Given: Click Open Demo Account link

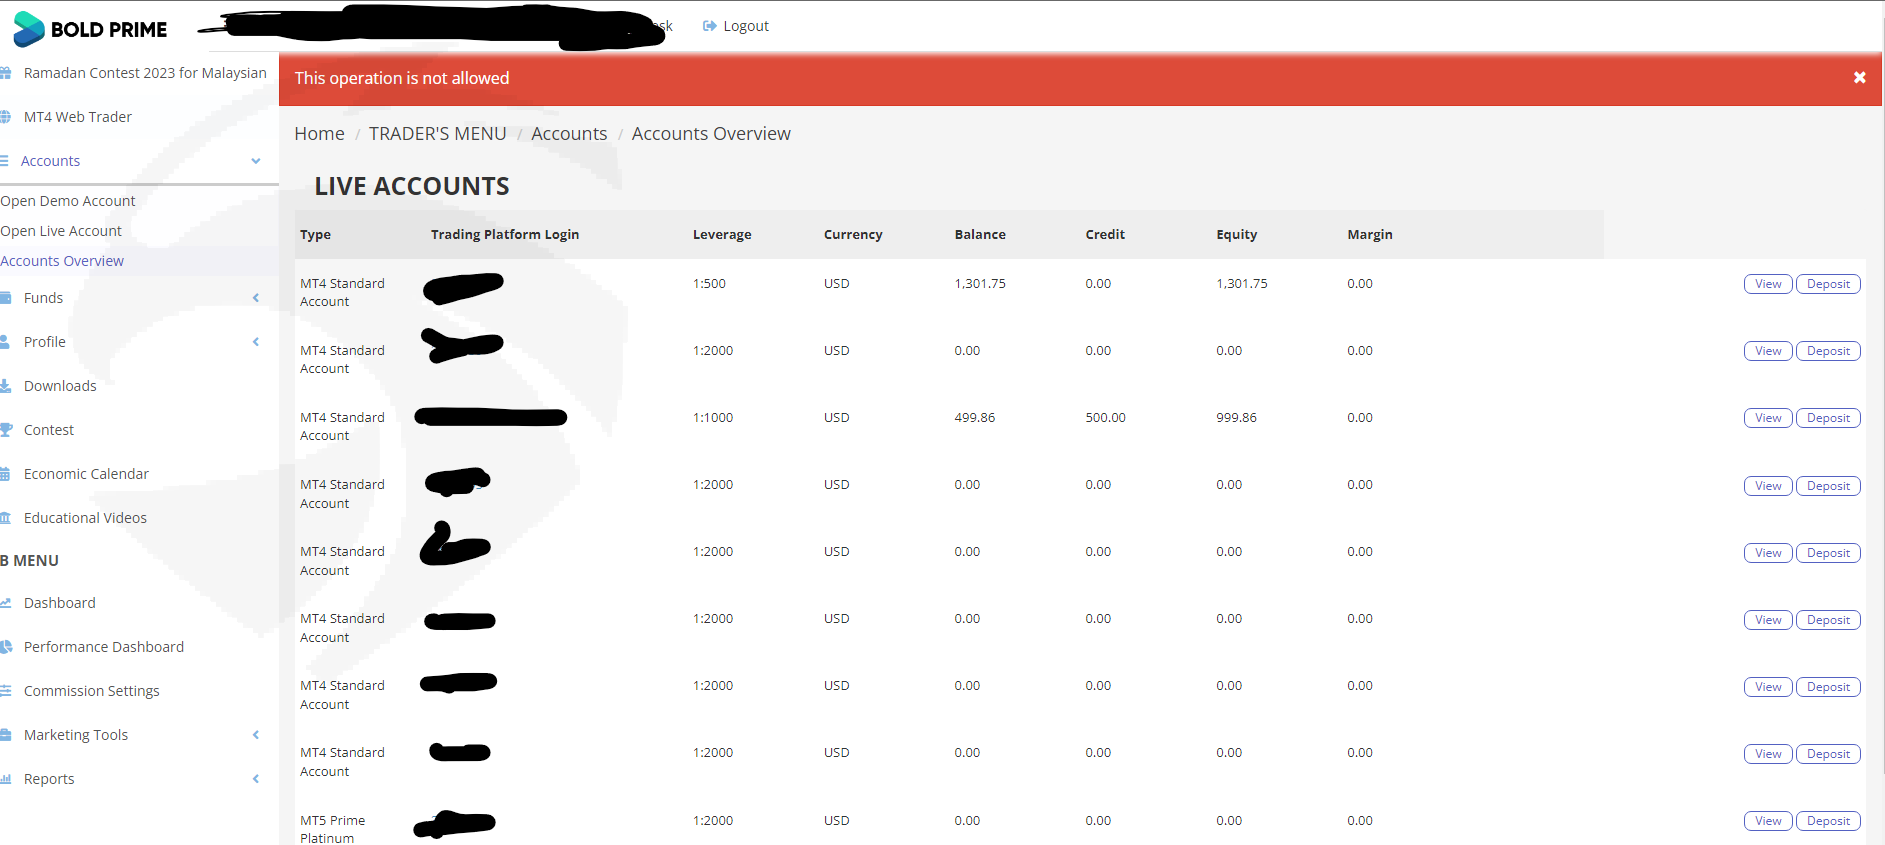Looking at the screenshot, I should [x=68, y=201].
